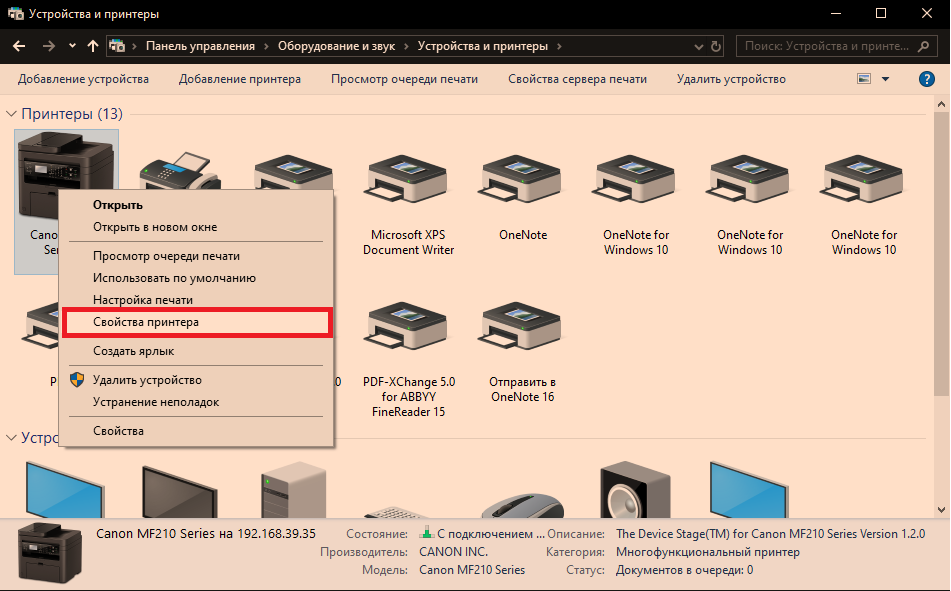The image size is (951, 591).
Task: Collapse the Устройства group chevron
Action: point(11,437)
